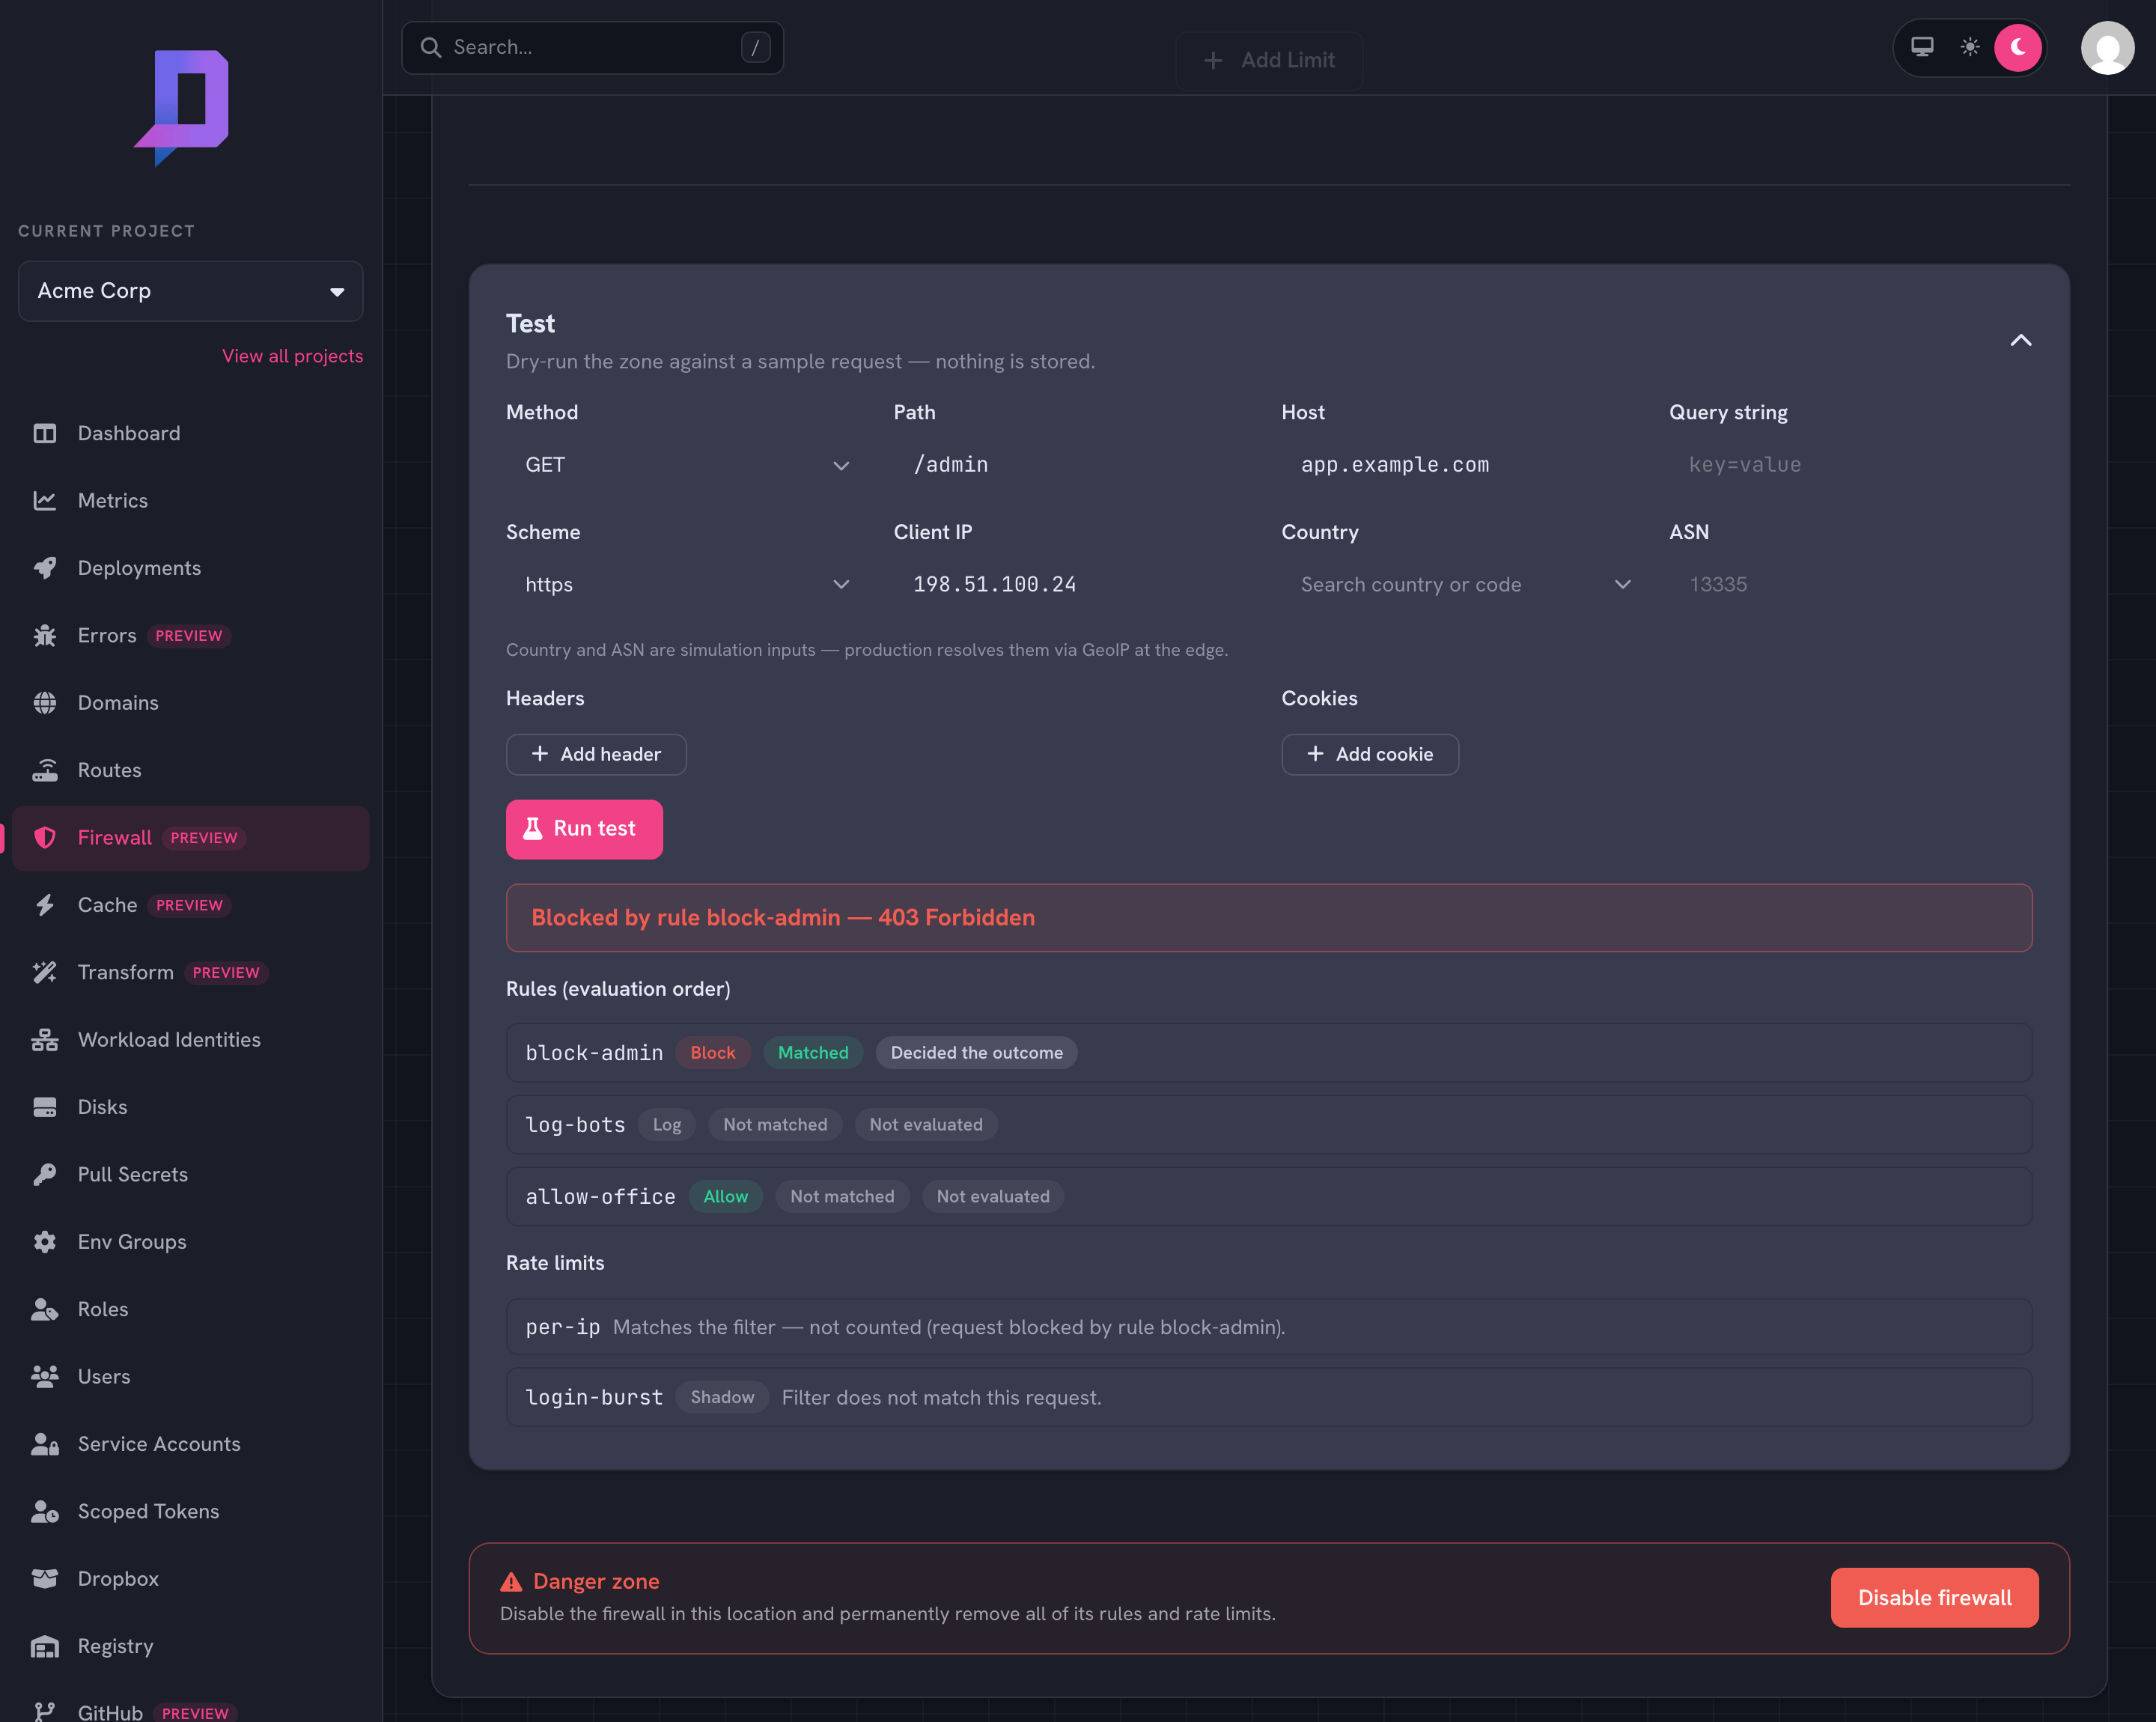Click the per-ip rate limit name
Image resolution: width=2156 pixels, height=1722 pixels.
pos(563,1327)
